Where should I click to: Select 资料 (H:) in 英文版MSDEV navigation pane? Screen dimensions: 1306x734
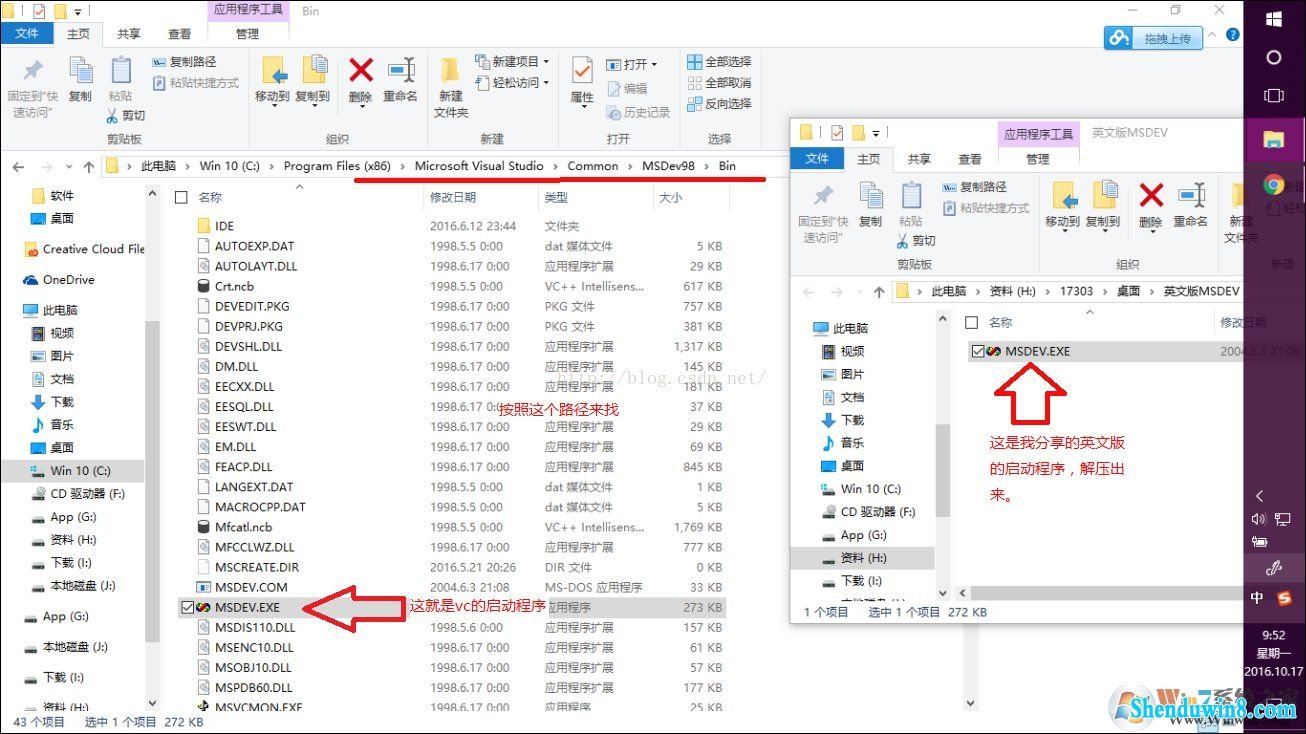coord(862,558)
